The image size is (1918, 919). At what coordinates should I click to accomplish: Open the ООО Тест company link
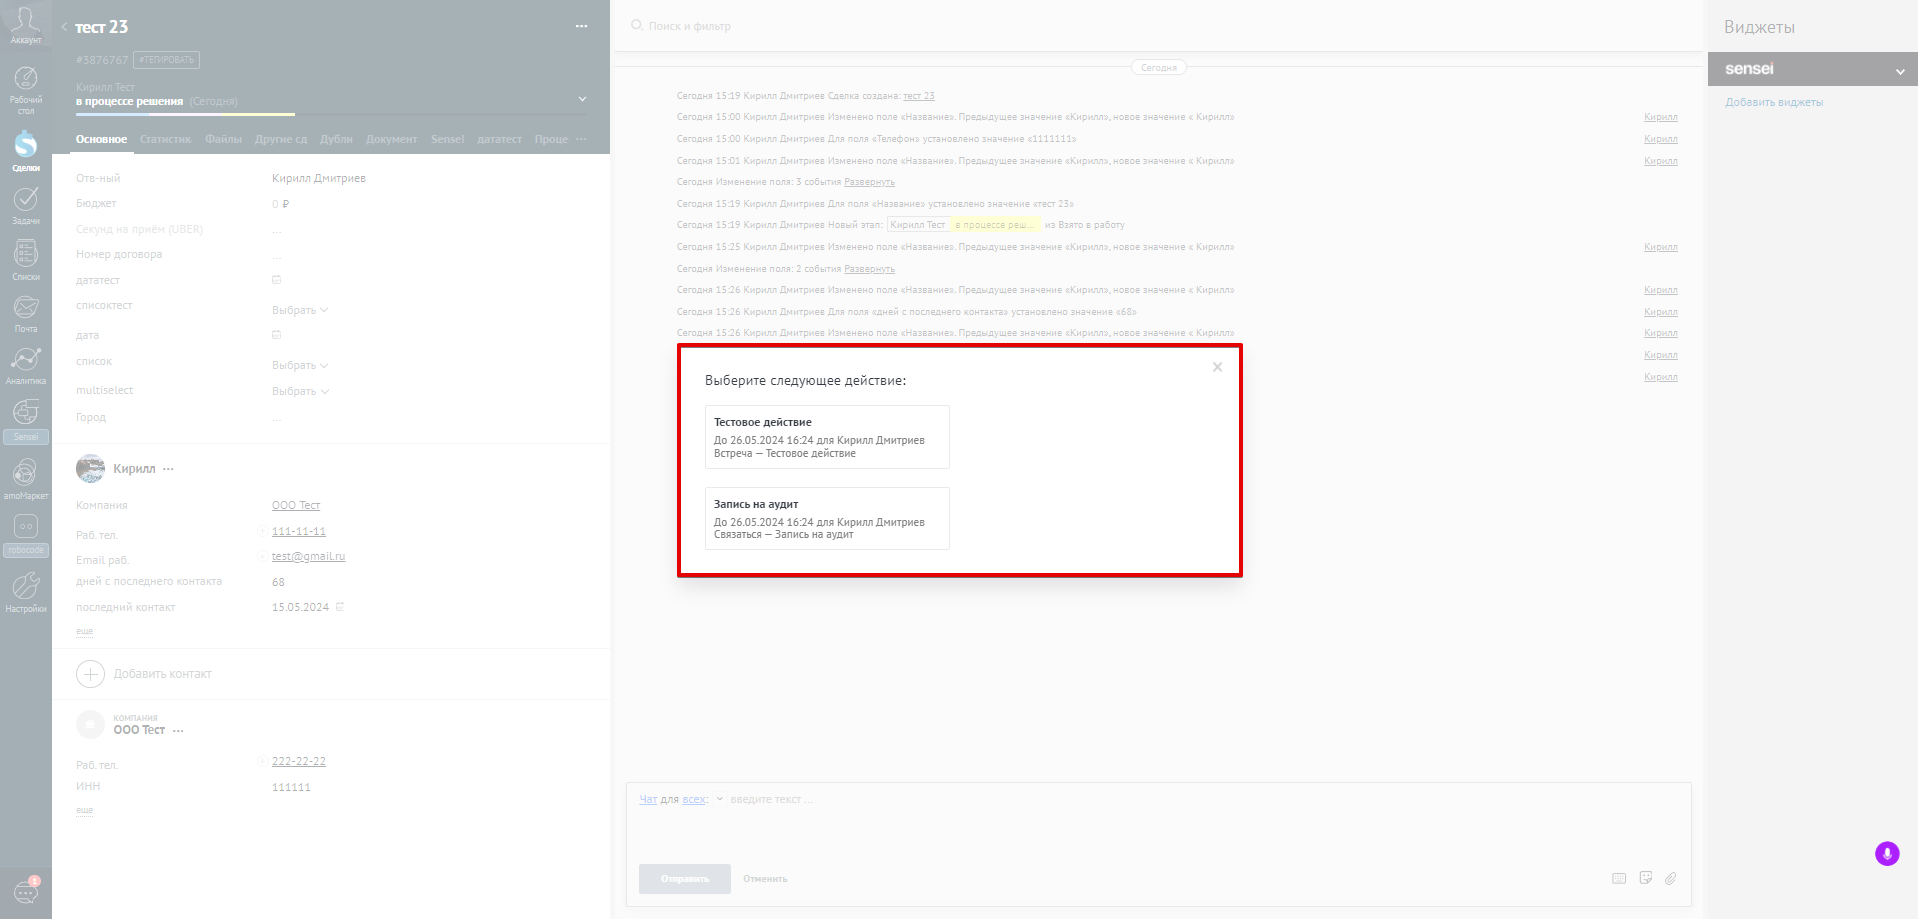296,505
